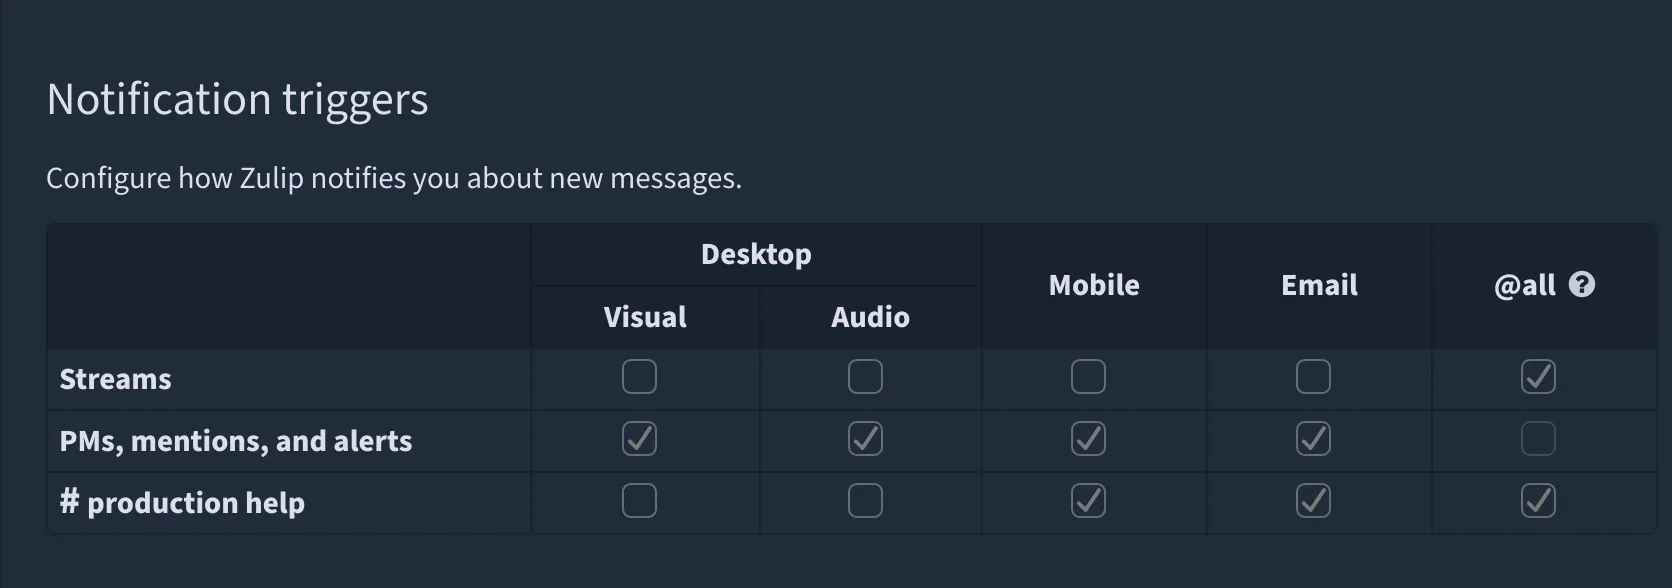Enable Streams mobile notifications
1672x588 pixels.
pyautogui.click(x=1088, y=377)
